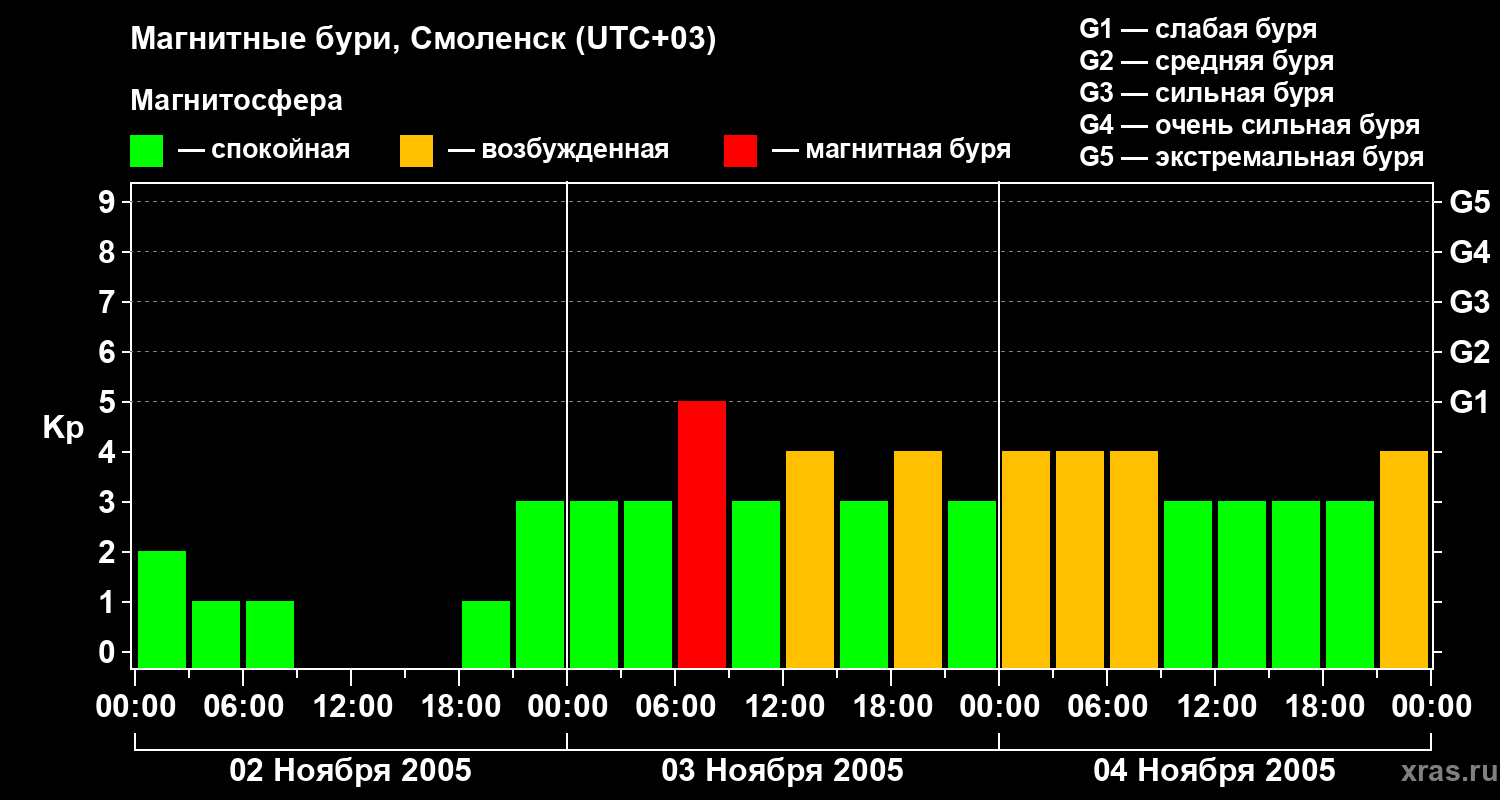Click 'G5 — экстремальная буря' description
The width and height of the screenshot is (1500, 800).
click(x=1252, y=157)
